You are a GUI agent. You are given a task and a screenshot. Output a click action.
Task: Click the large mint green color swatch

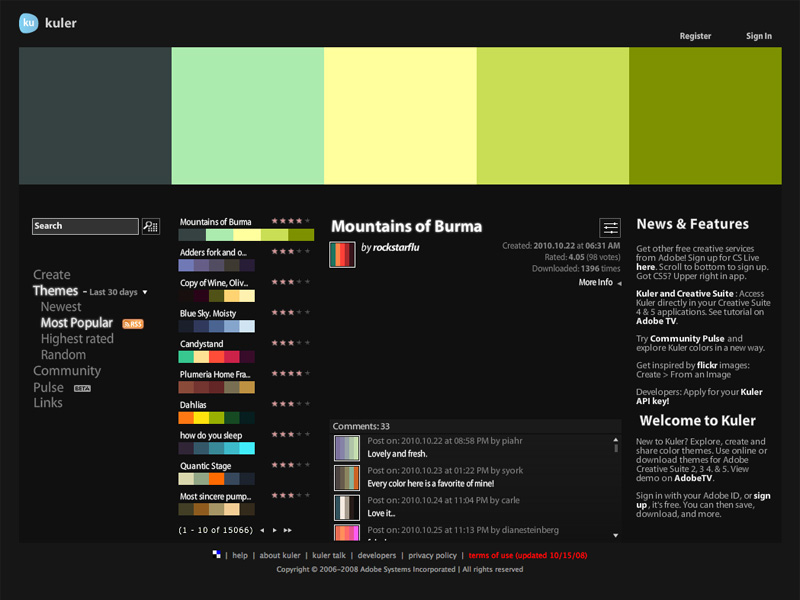pyautogui.click(x=247, y=116)
